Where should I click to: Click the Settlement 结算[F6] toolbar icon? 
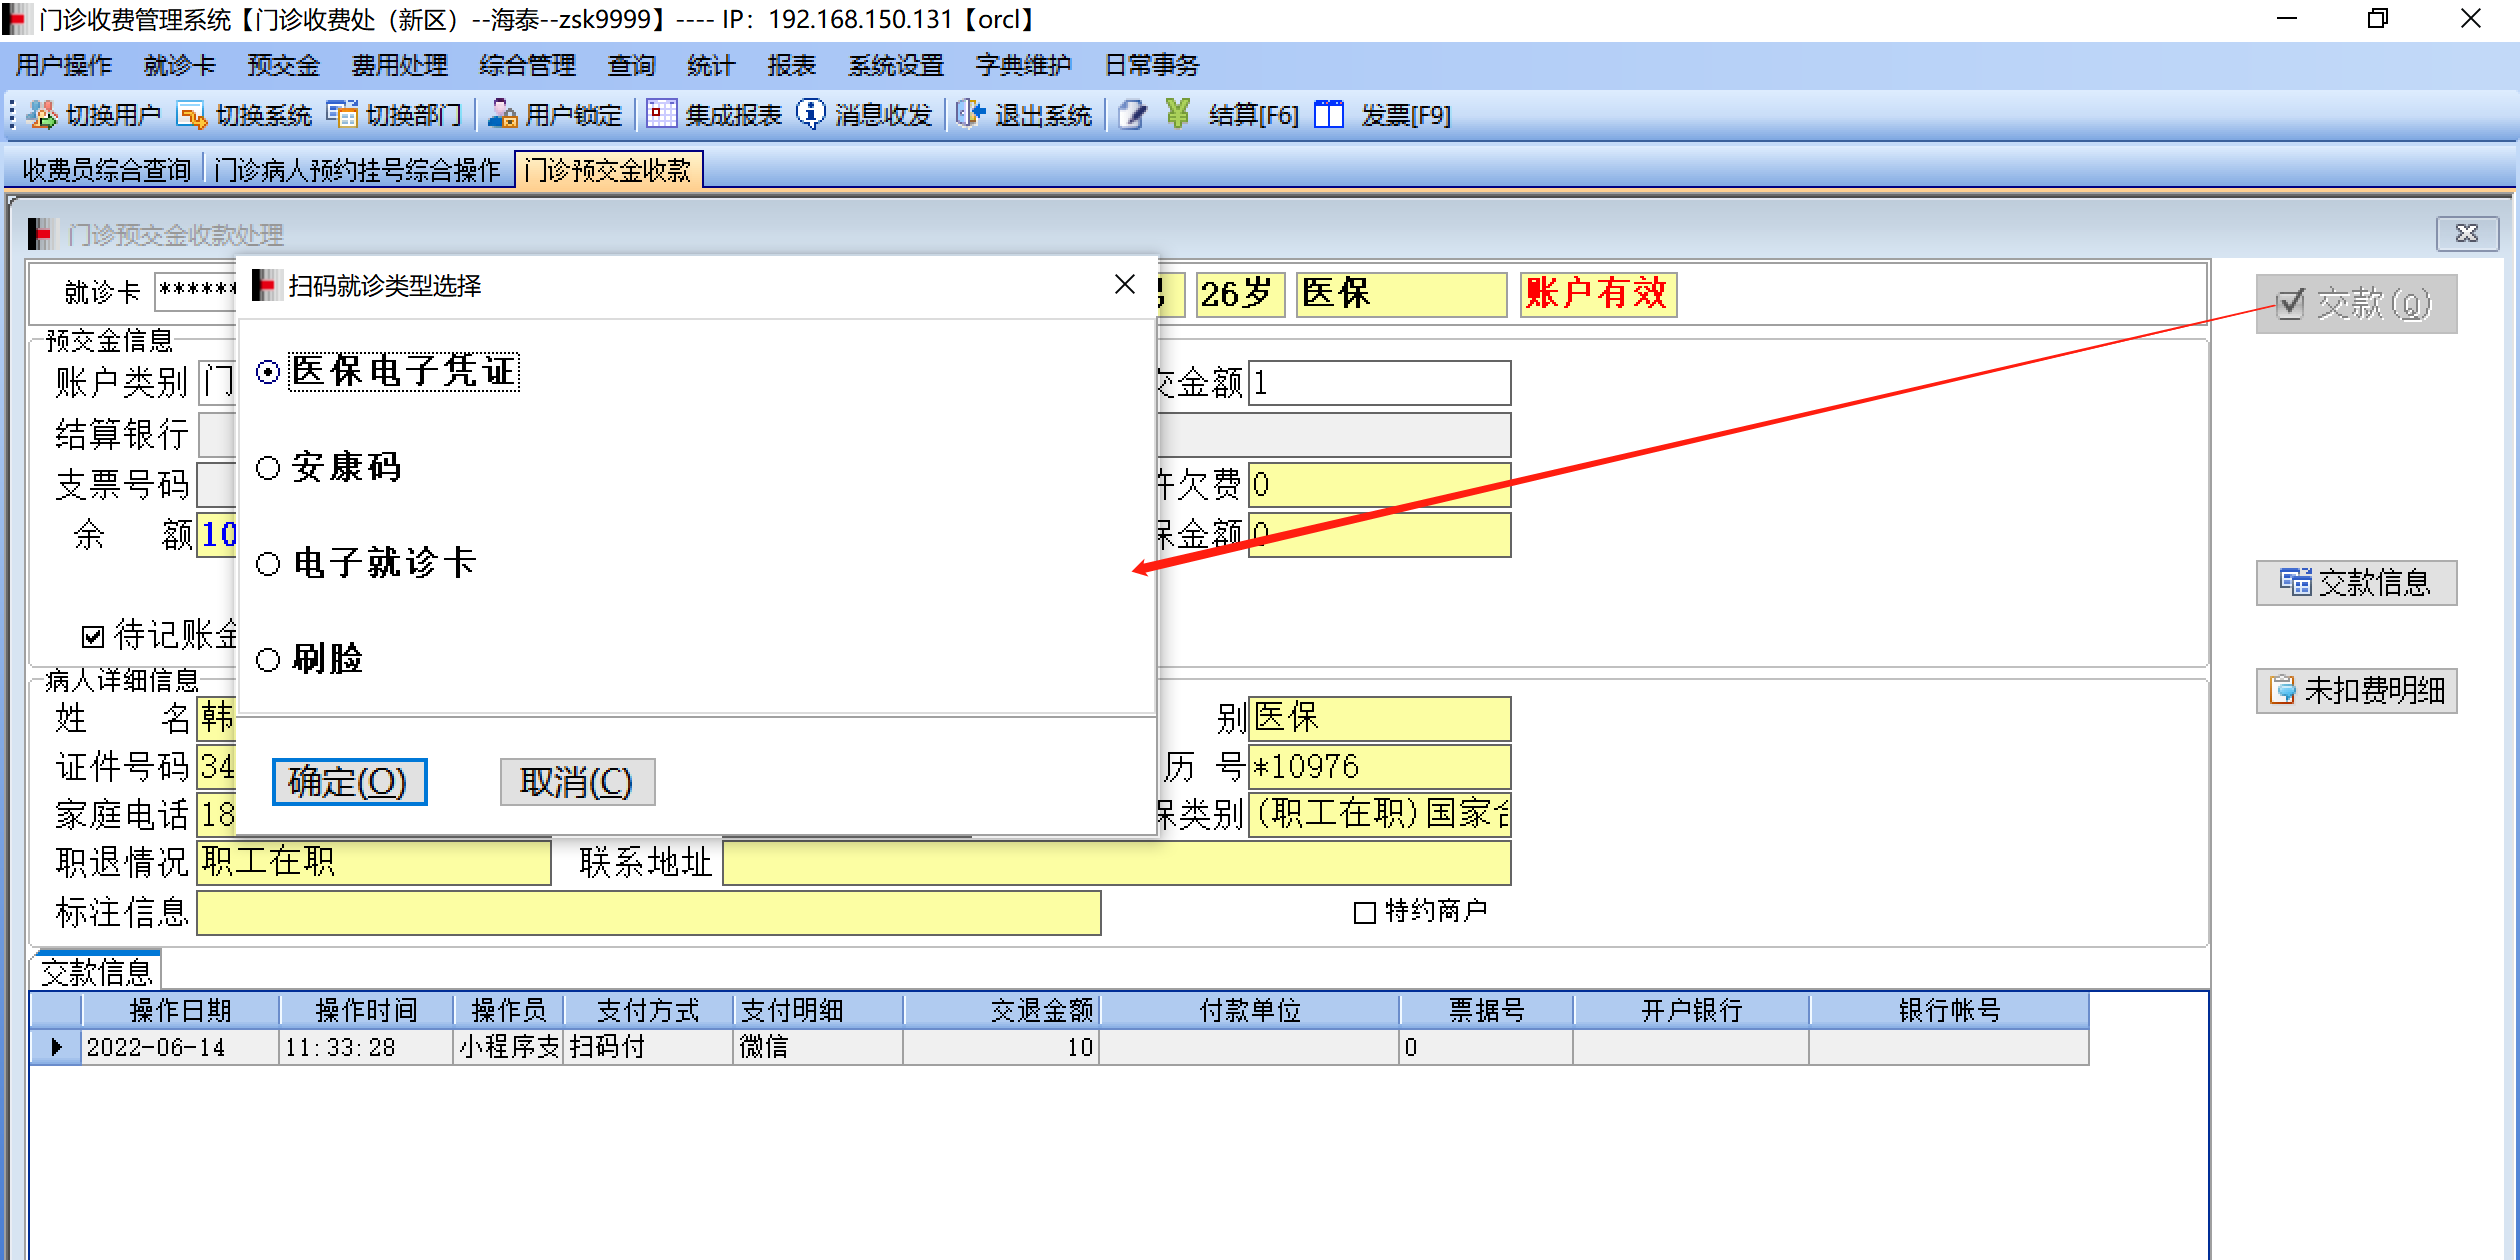click(x=1178, y=115)
